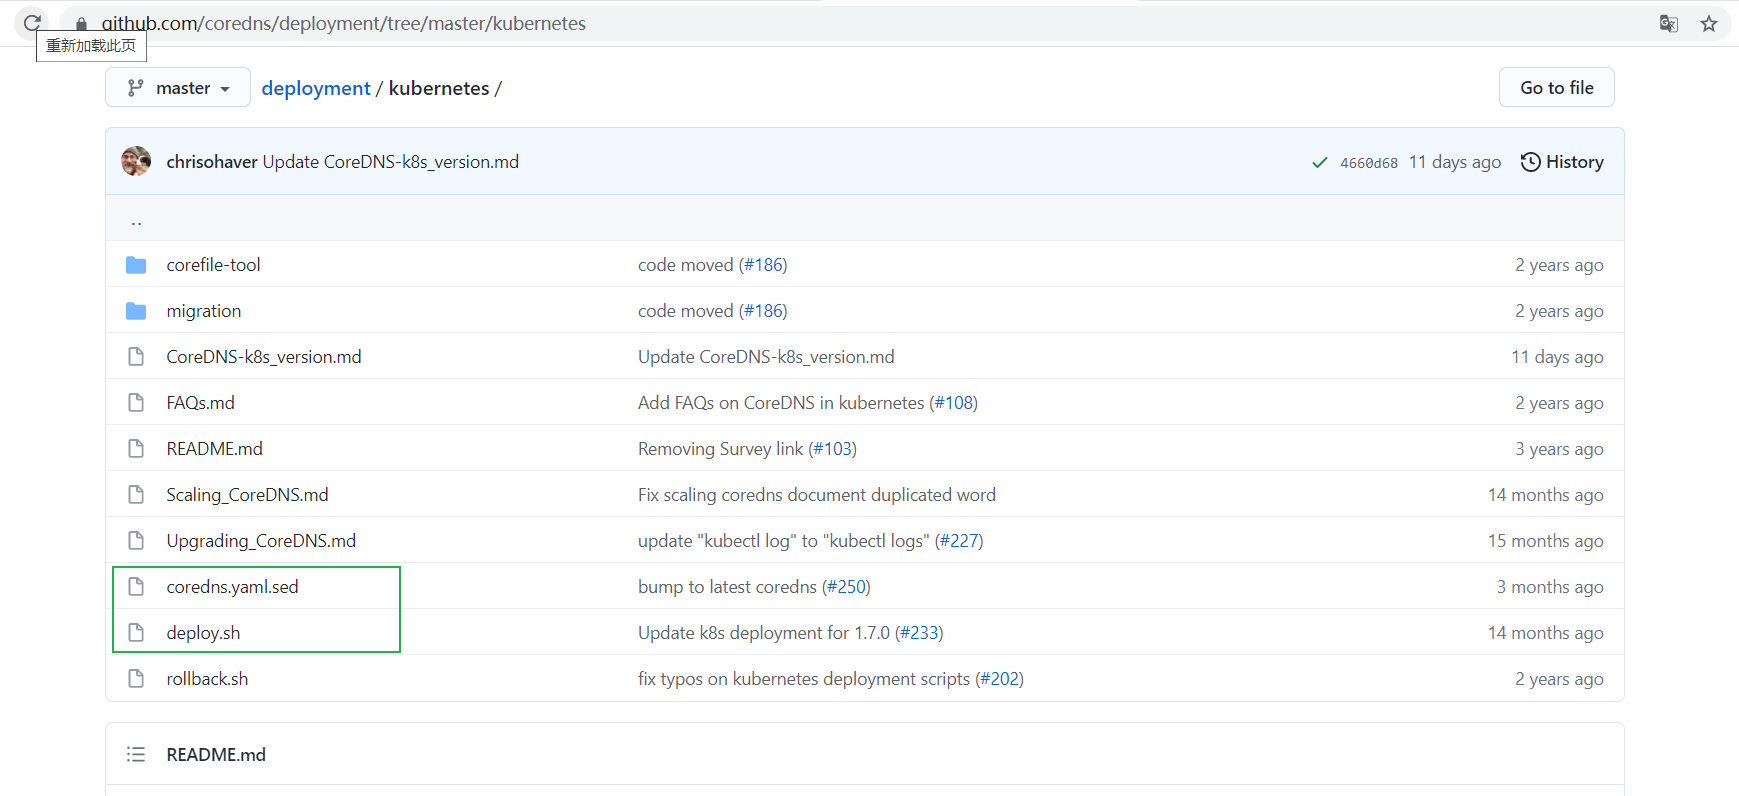Click the Go to file button

(1557, 88)
